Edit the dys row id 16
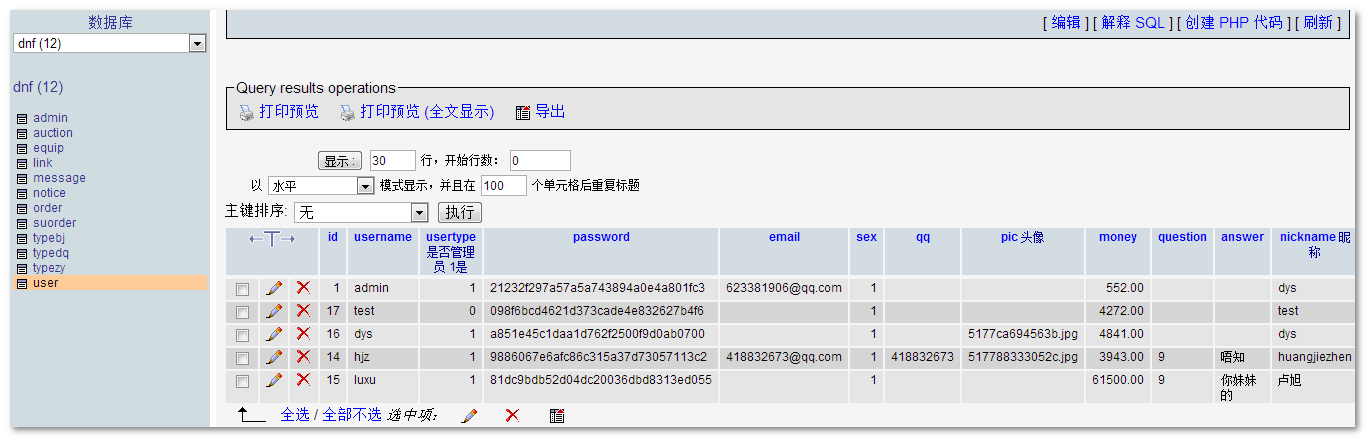The width and height of the screenshot is (1366, 438). (x=274, y=334)
